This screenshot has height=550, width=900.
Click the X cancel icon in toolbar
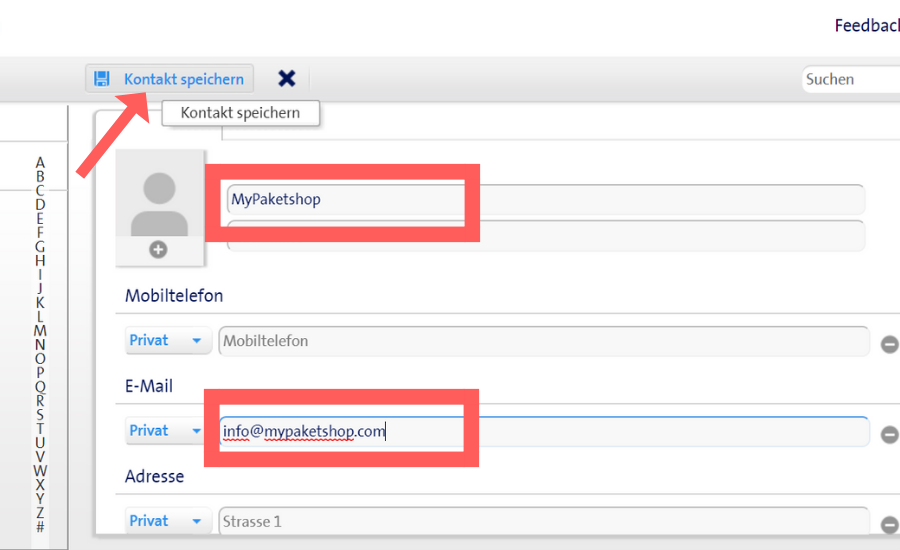click(x=287, y=78)
